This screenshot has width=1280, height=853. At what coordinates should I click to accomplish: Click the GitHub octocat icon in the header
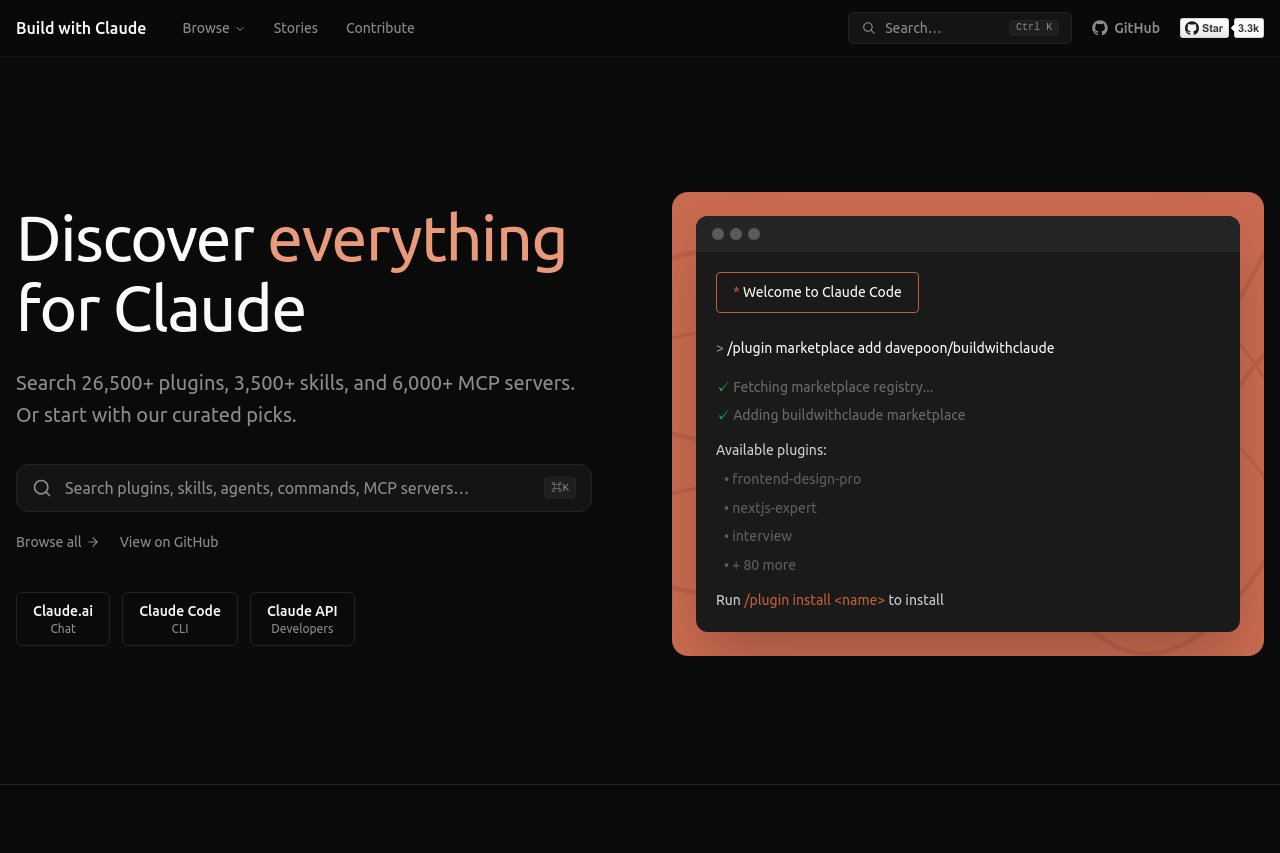[1100, 28]
